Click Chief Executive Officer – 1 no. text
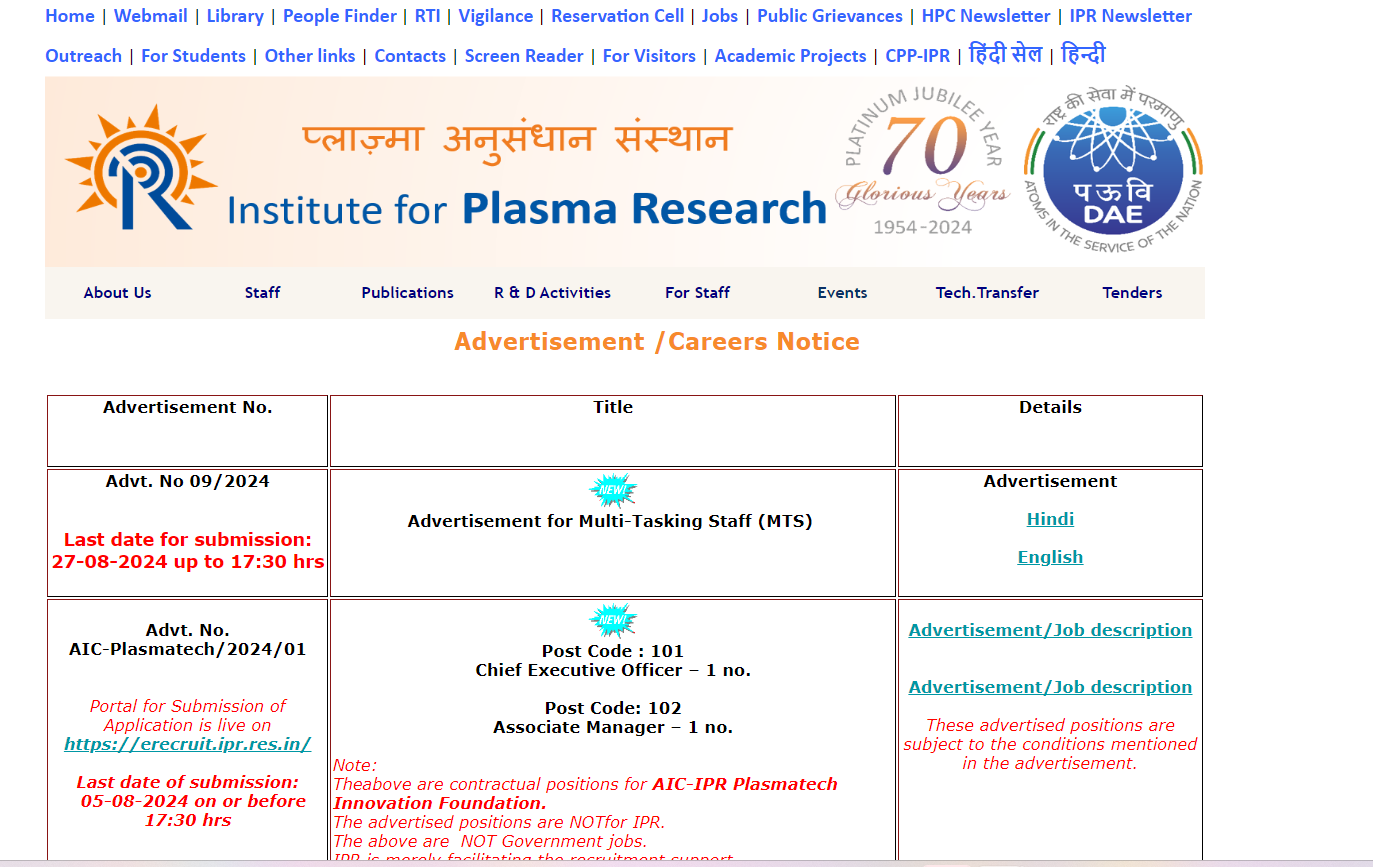1373x867 pixels. click(613, 670)
